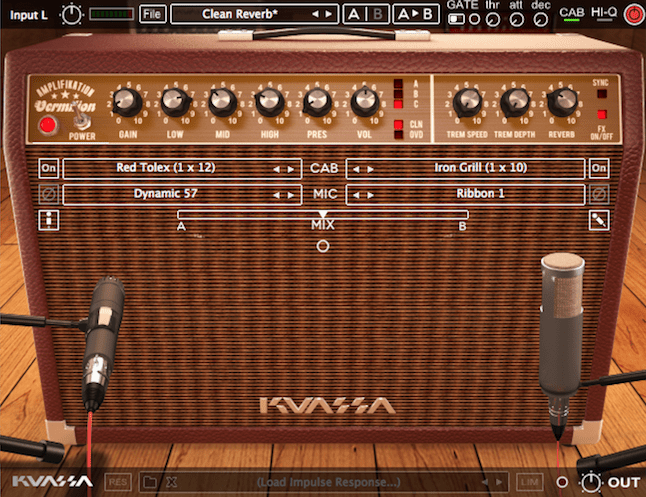Clear the loaded impulse response with X

coord(170,483)
